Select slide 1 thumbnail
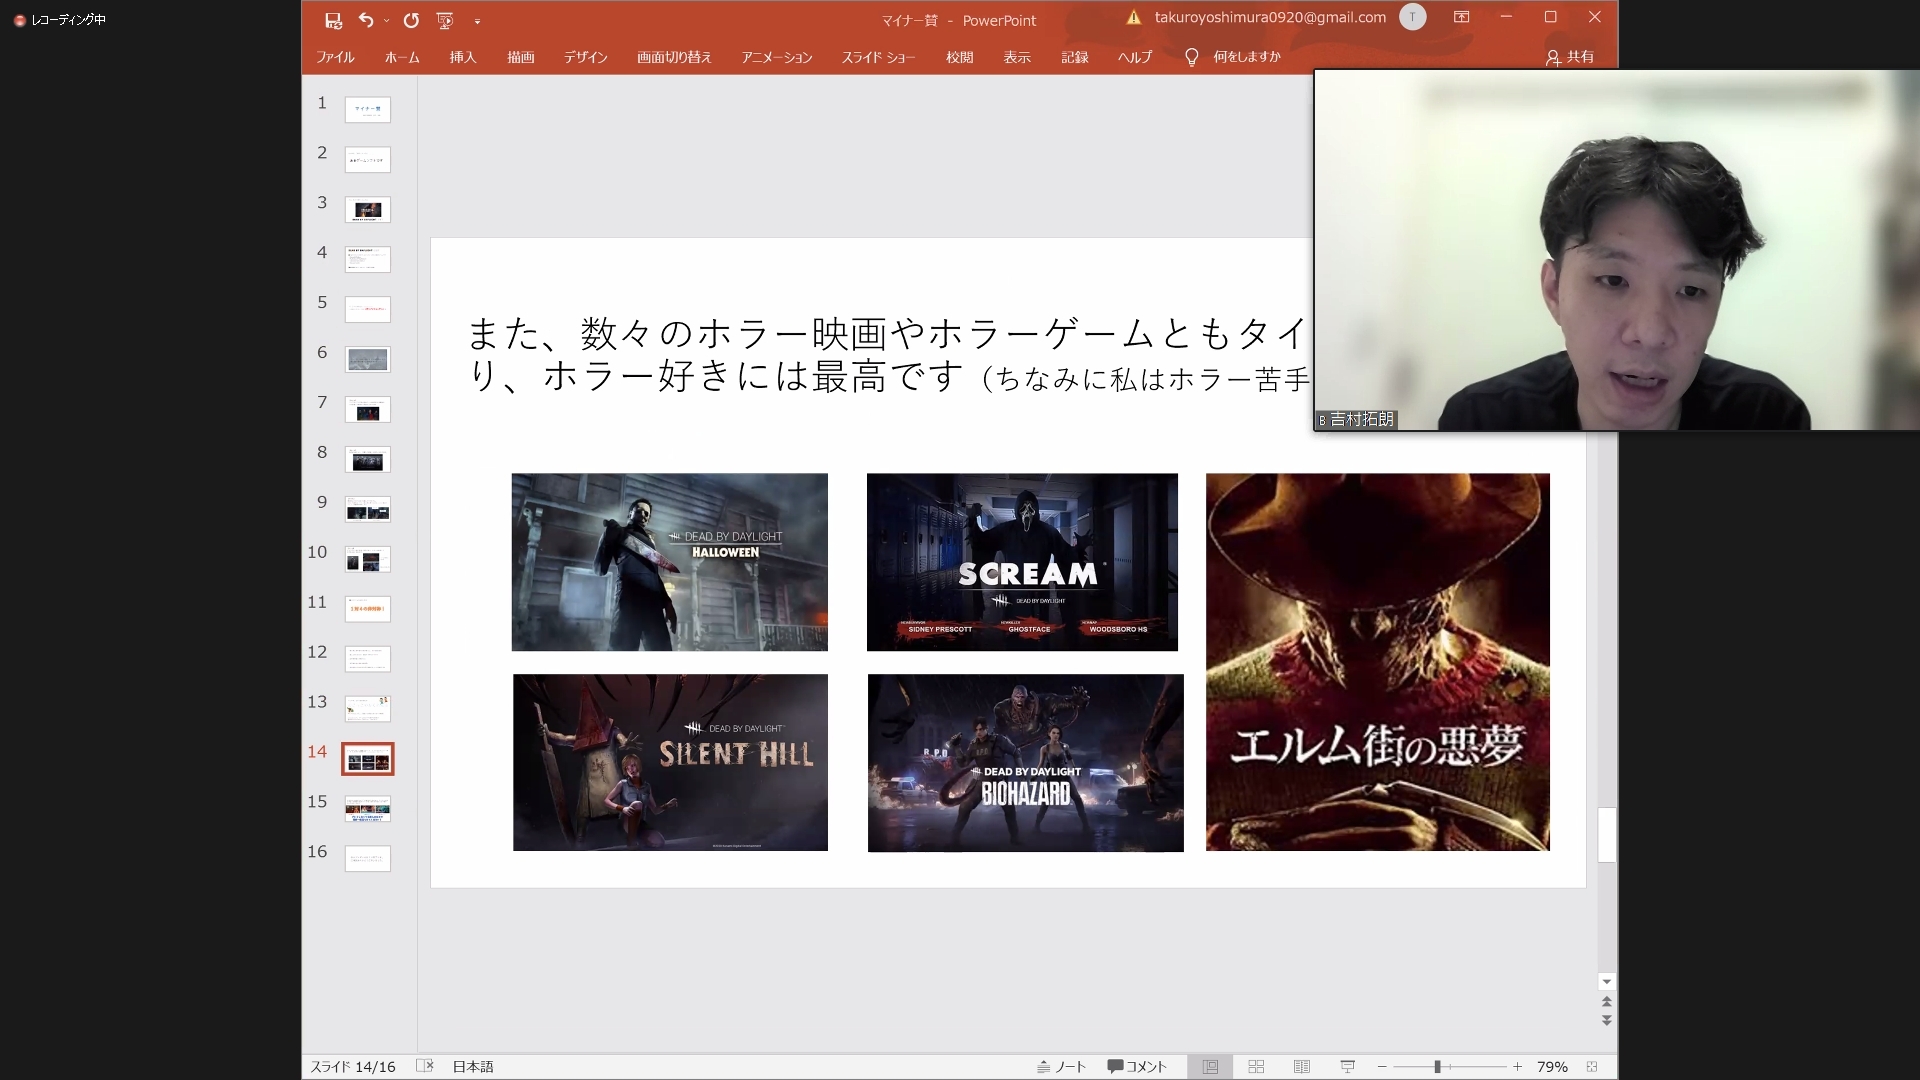1920x1080 pixels. 367,109
